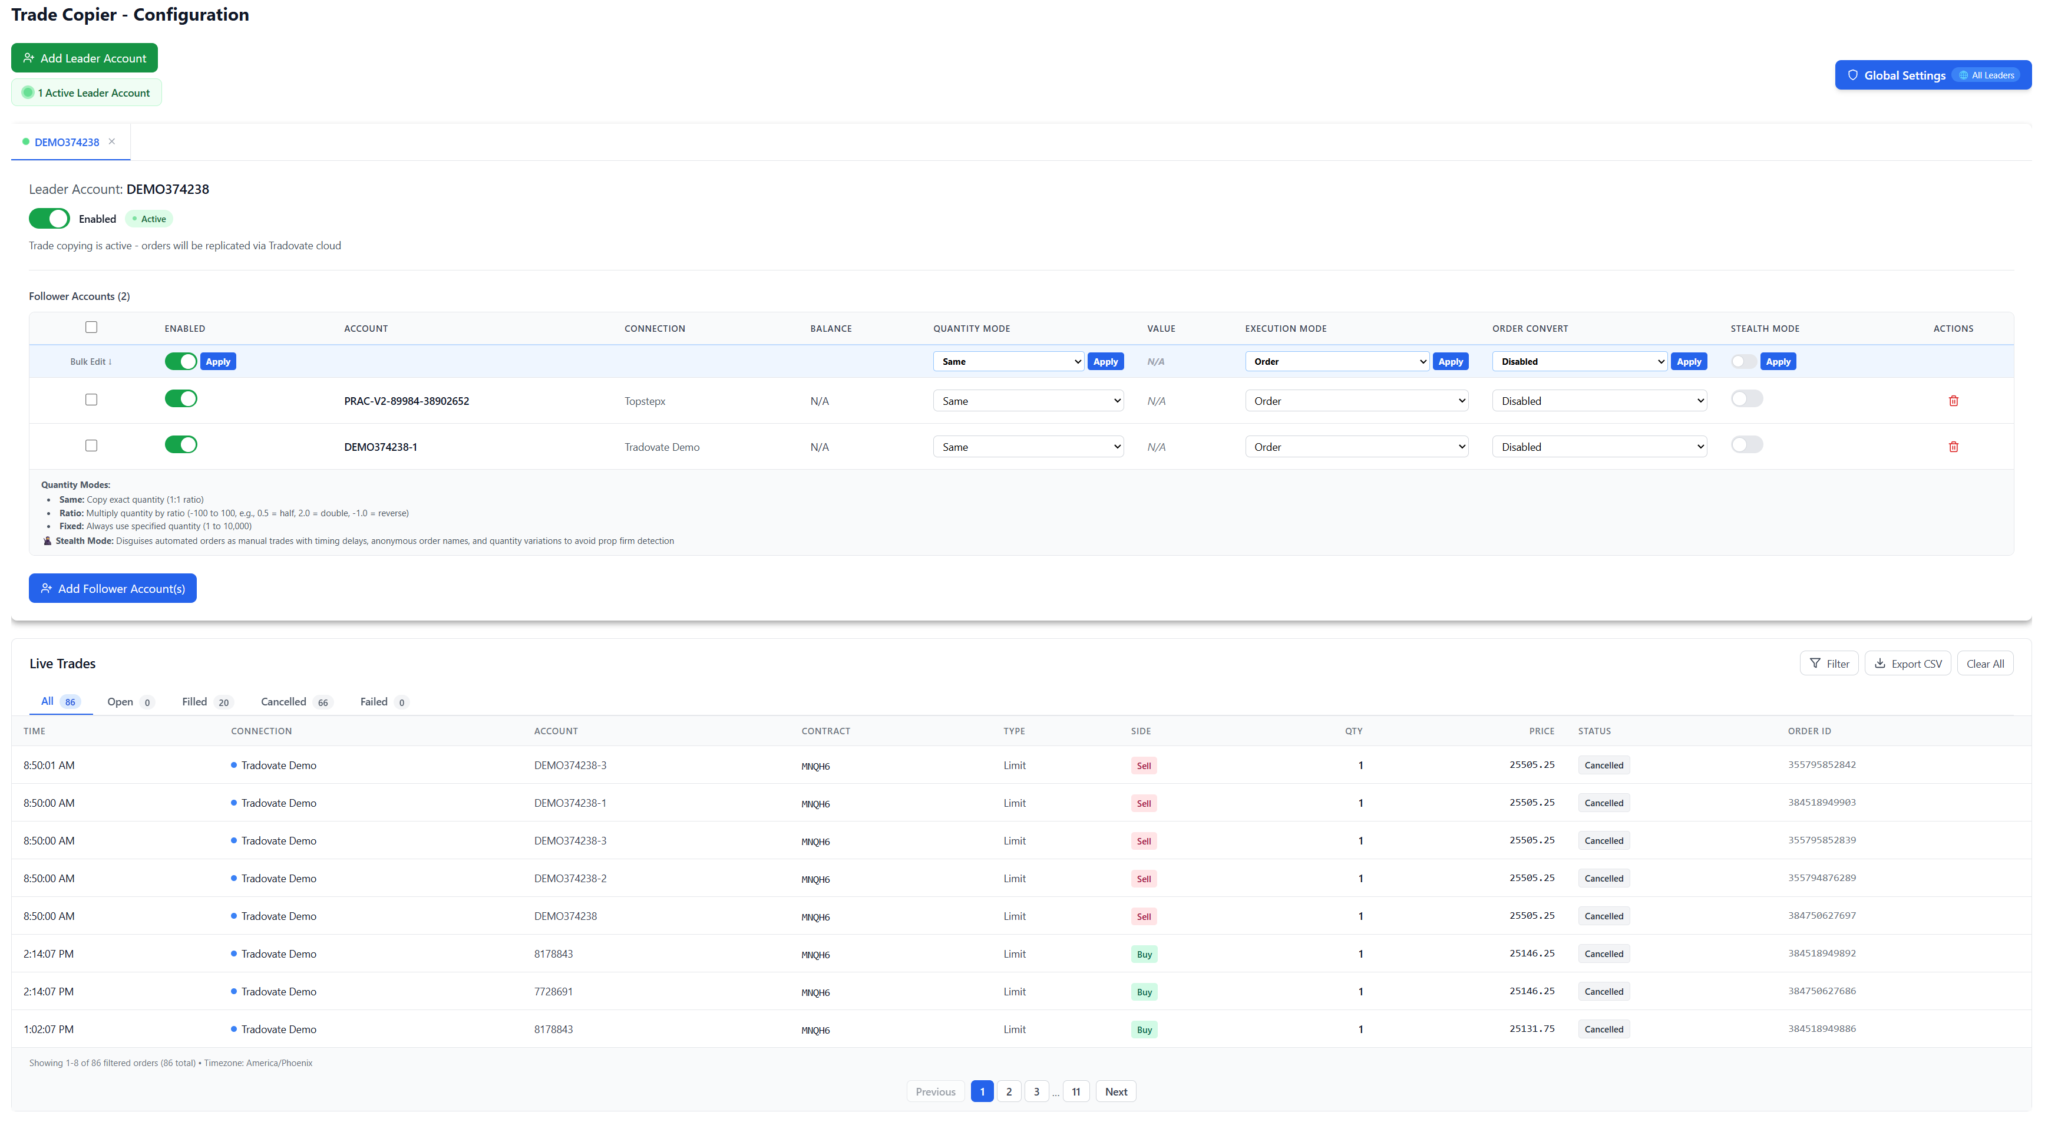Open bulk edit Execution Mode dropdown
The image size is (2048, 1125).
(1336, 362)
